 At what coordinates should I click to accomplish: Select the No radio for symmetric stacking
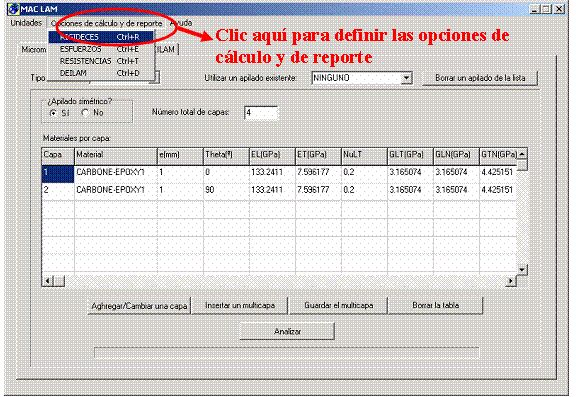tap(85, 113)
